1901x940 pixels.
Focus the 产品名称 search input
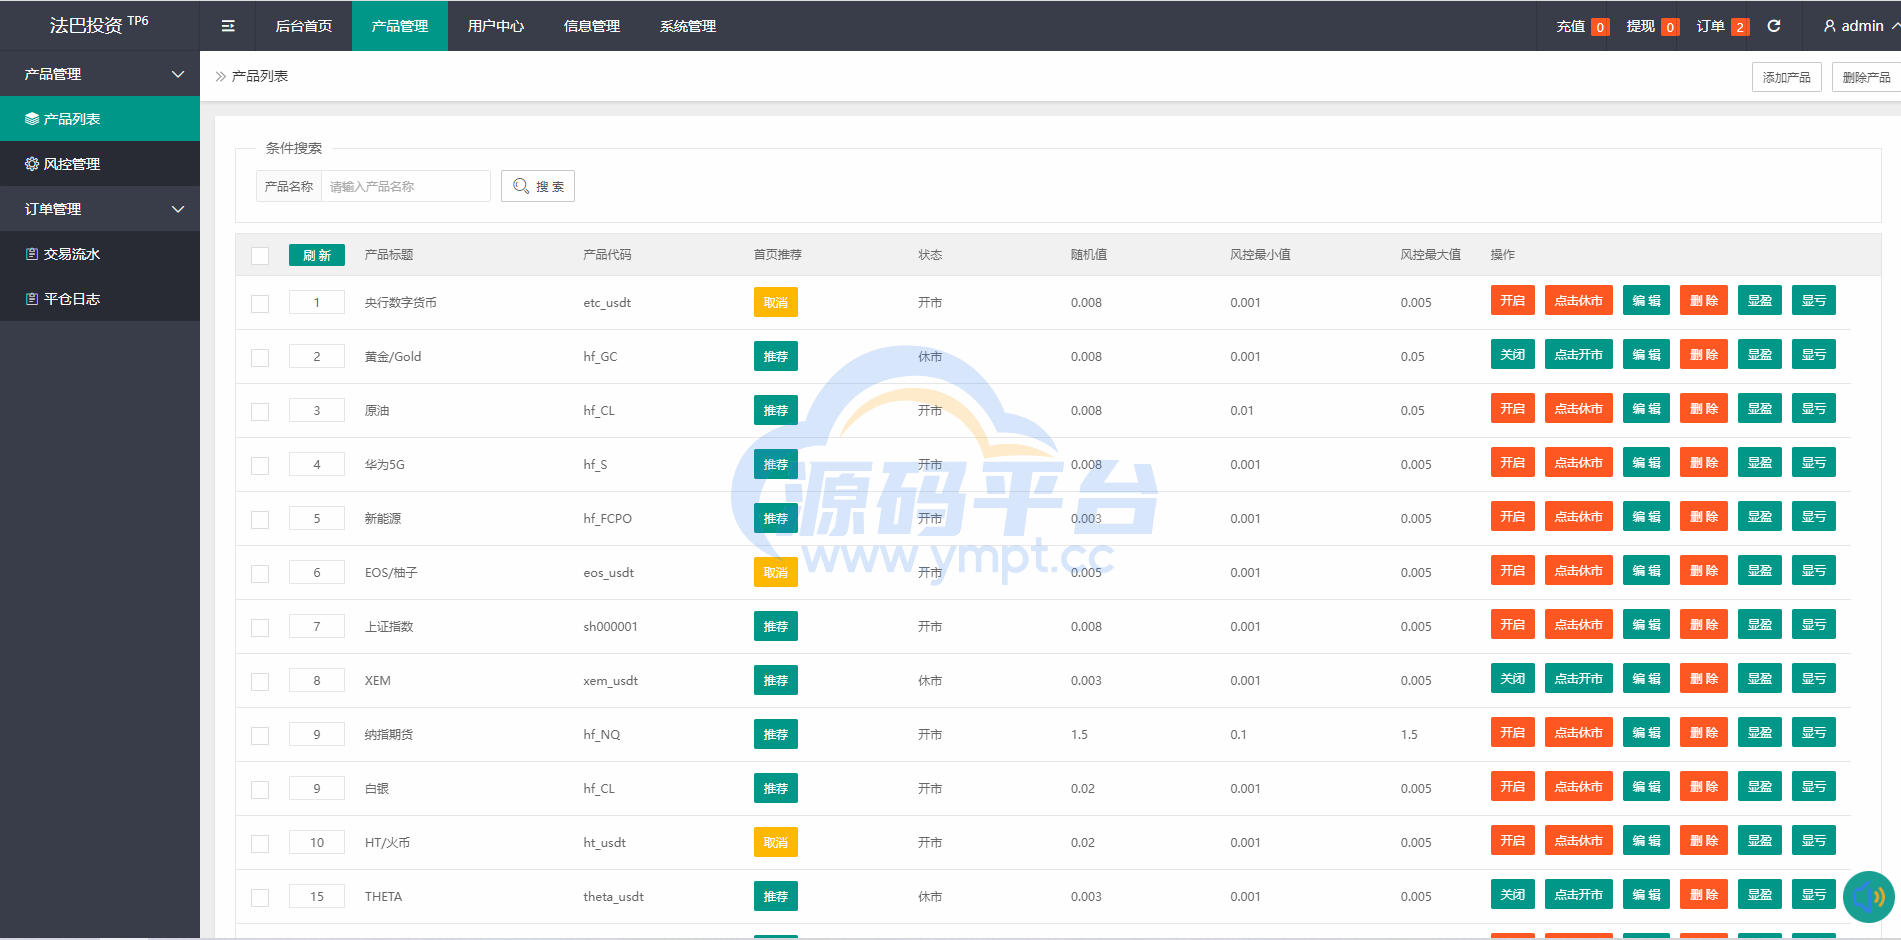click(x=405, y=186)
